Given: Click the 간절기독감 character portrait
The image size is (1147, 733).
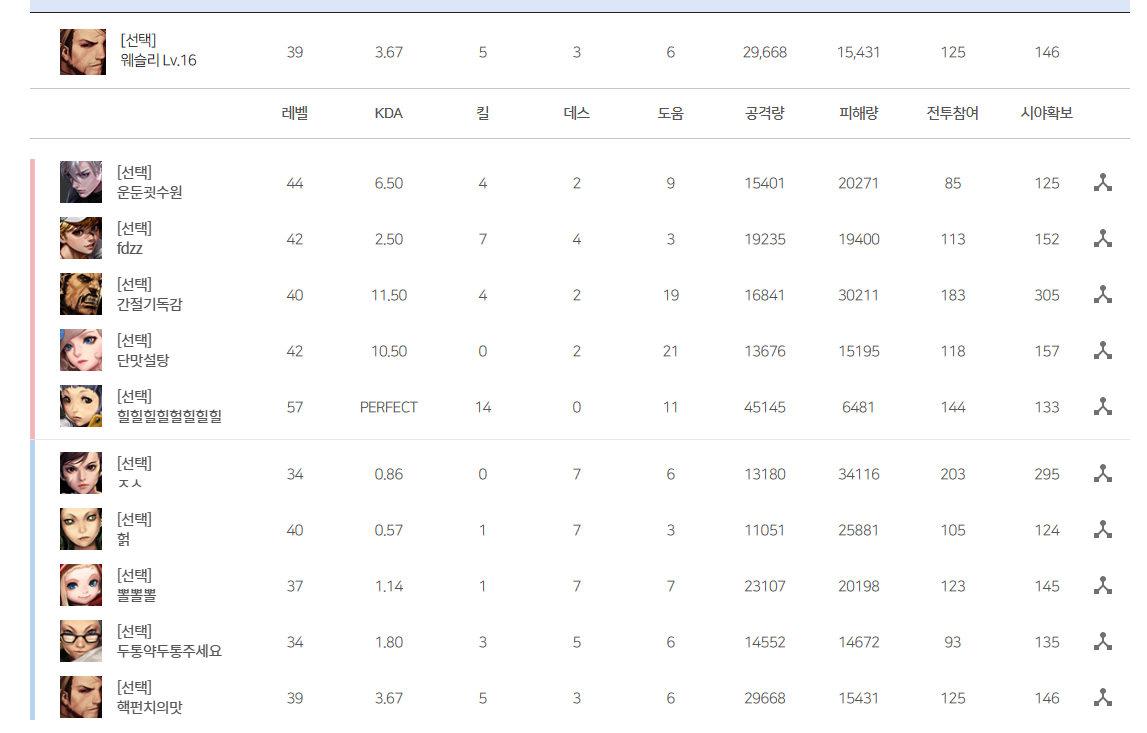Looking at the screenshot, I should tap(80, 294).
